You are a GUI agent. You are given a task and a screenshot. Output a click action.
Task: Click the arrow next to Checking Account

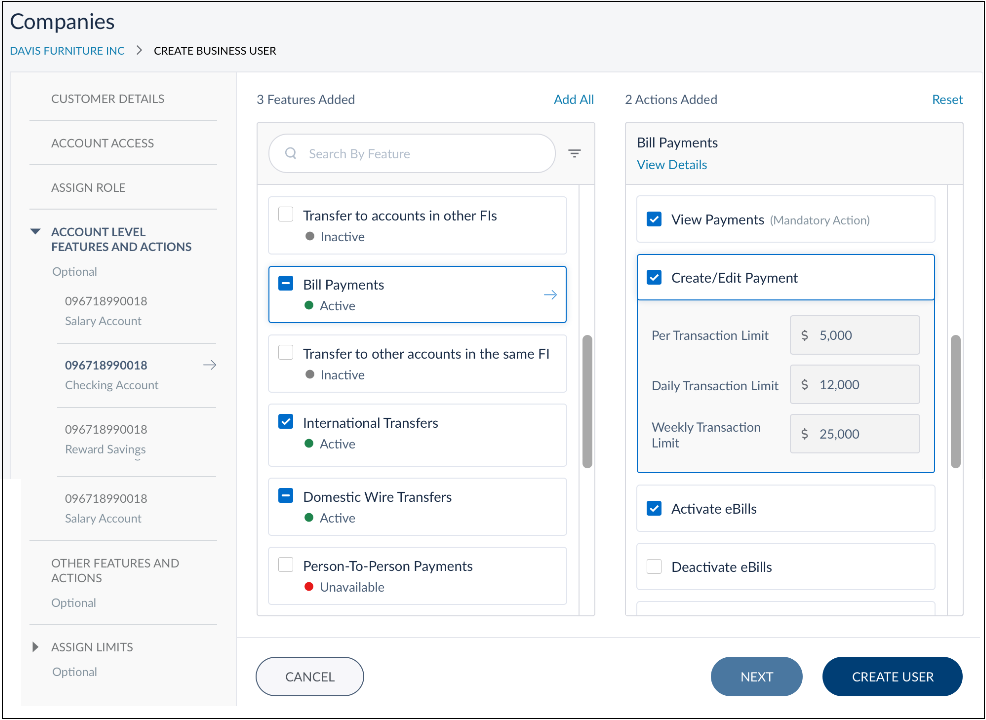(209, 366)
